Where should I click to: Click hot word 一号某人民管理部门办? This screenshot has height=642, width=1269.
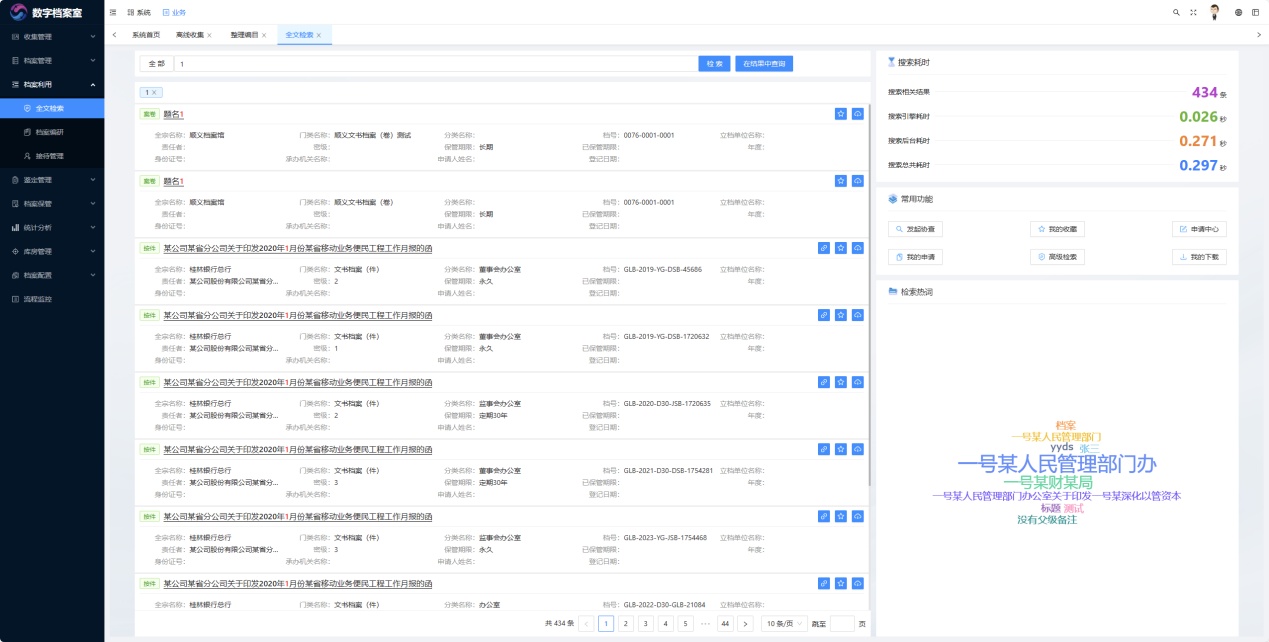click(x=1057, y=463)
